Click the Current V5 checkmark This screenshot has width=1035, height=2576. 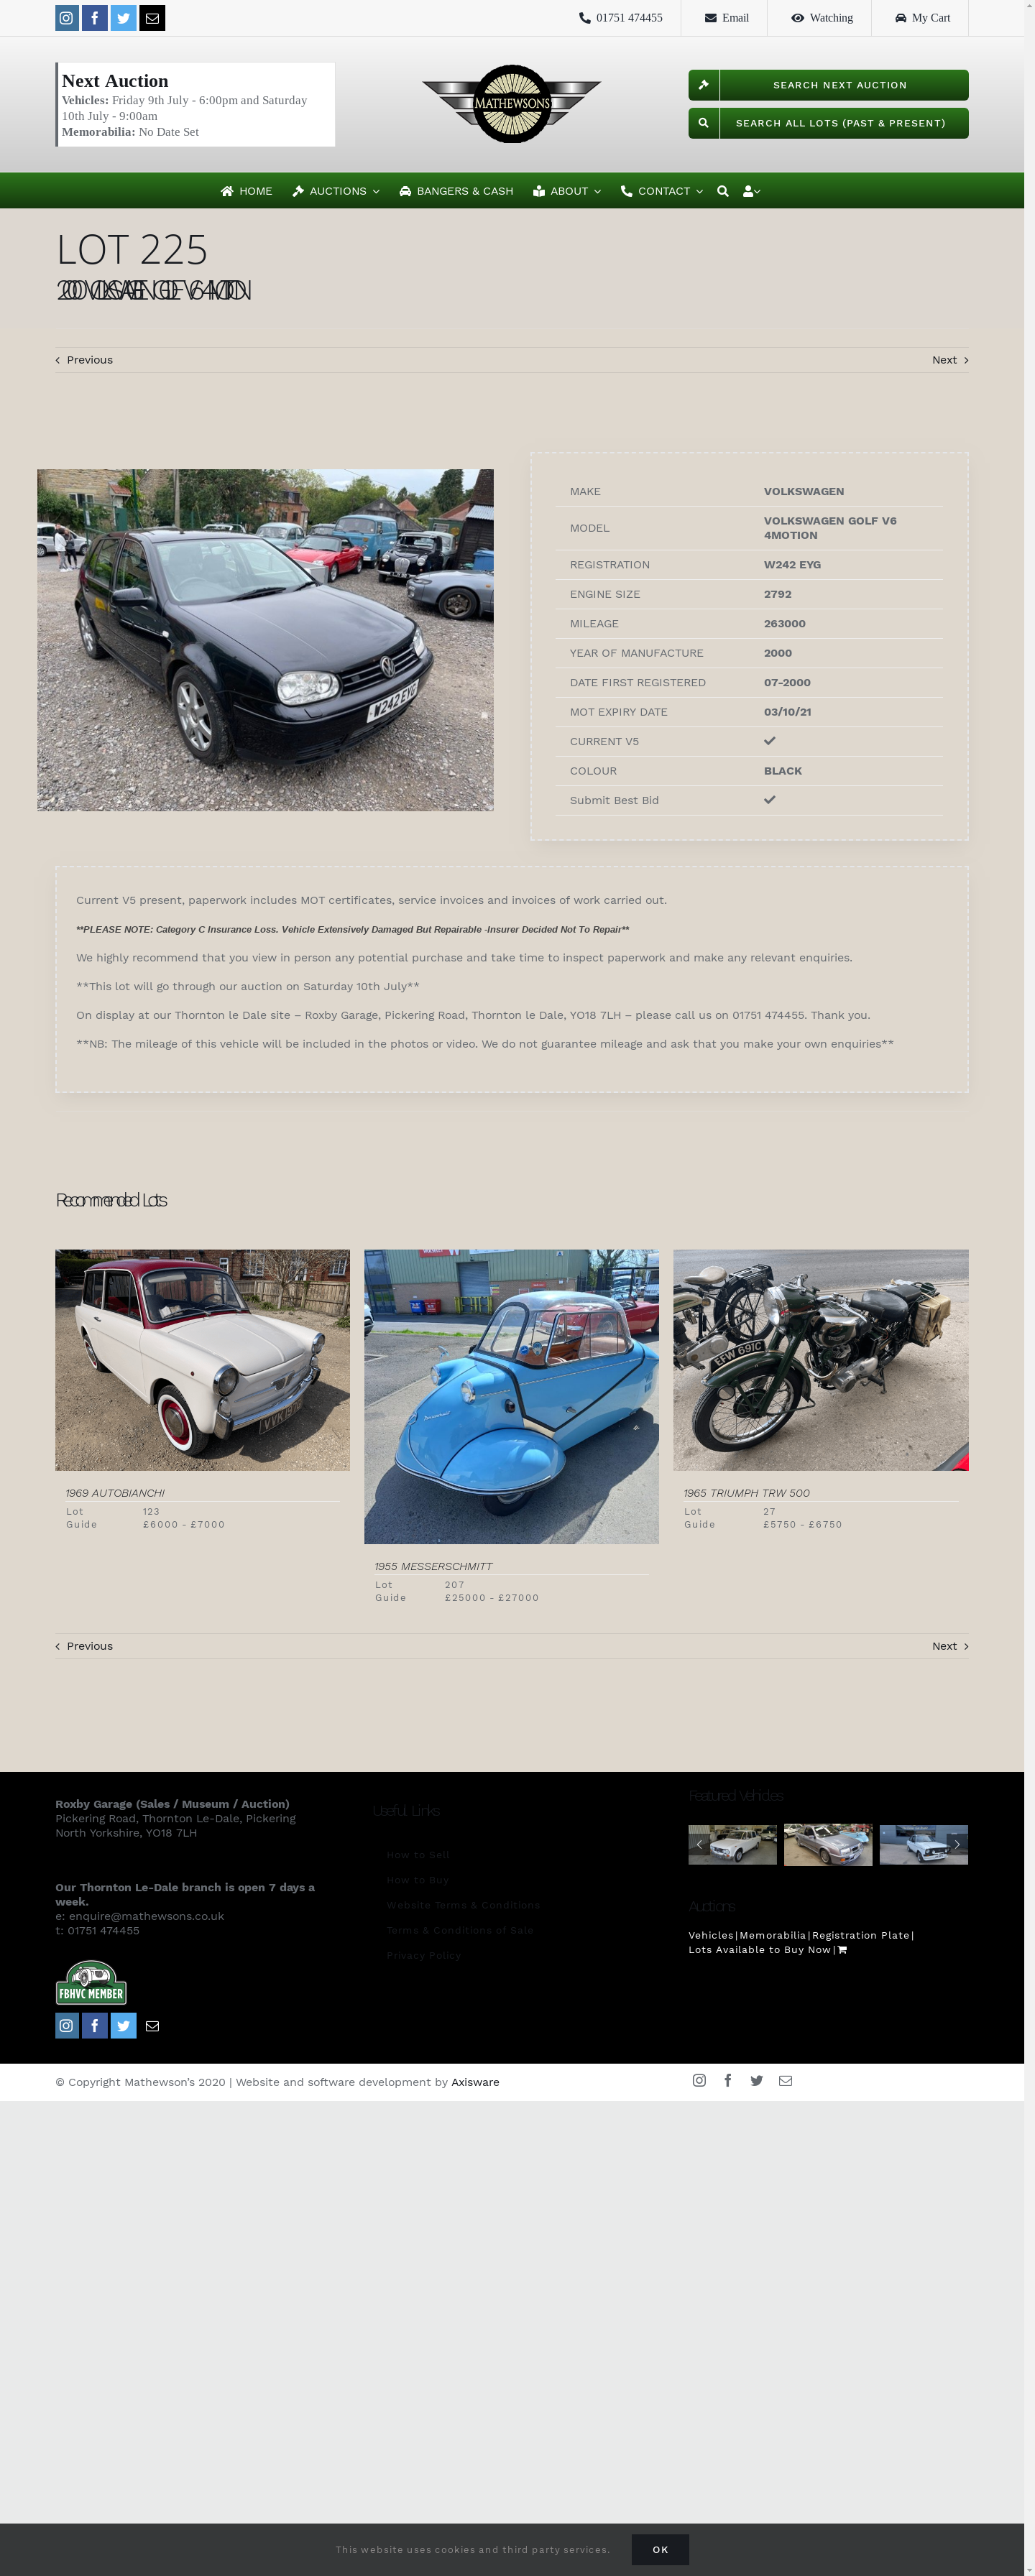[x=769, y=741]
